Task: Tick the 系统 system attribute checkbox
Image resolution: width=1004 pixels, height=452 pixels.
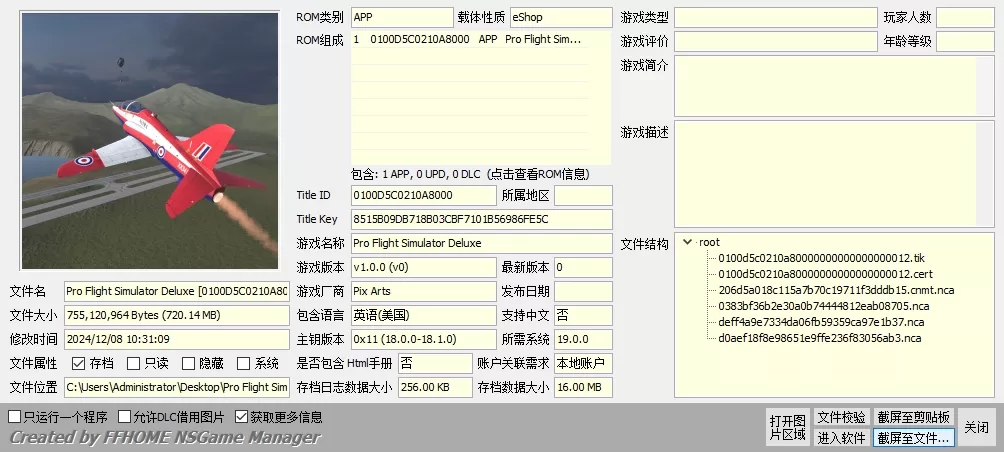Action: 243,364
